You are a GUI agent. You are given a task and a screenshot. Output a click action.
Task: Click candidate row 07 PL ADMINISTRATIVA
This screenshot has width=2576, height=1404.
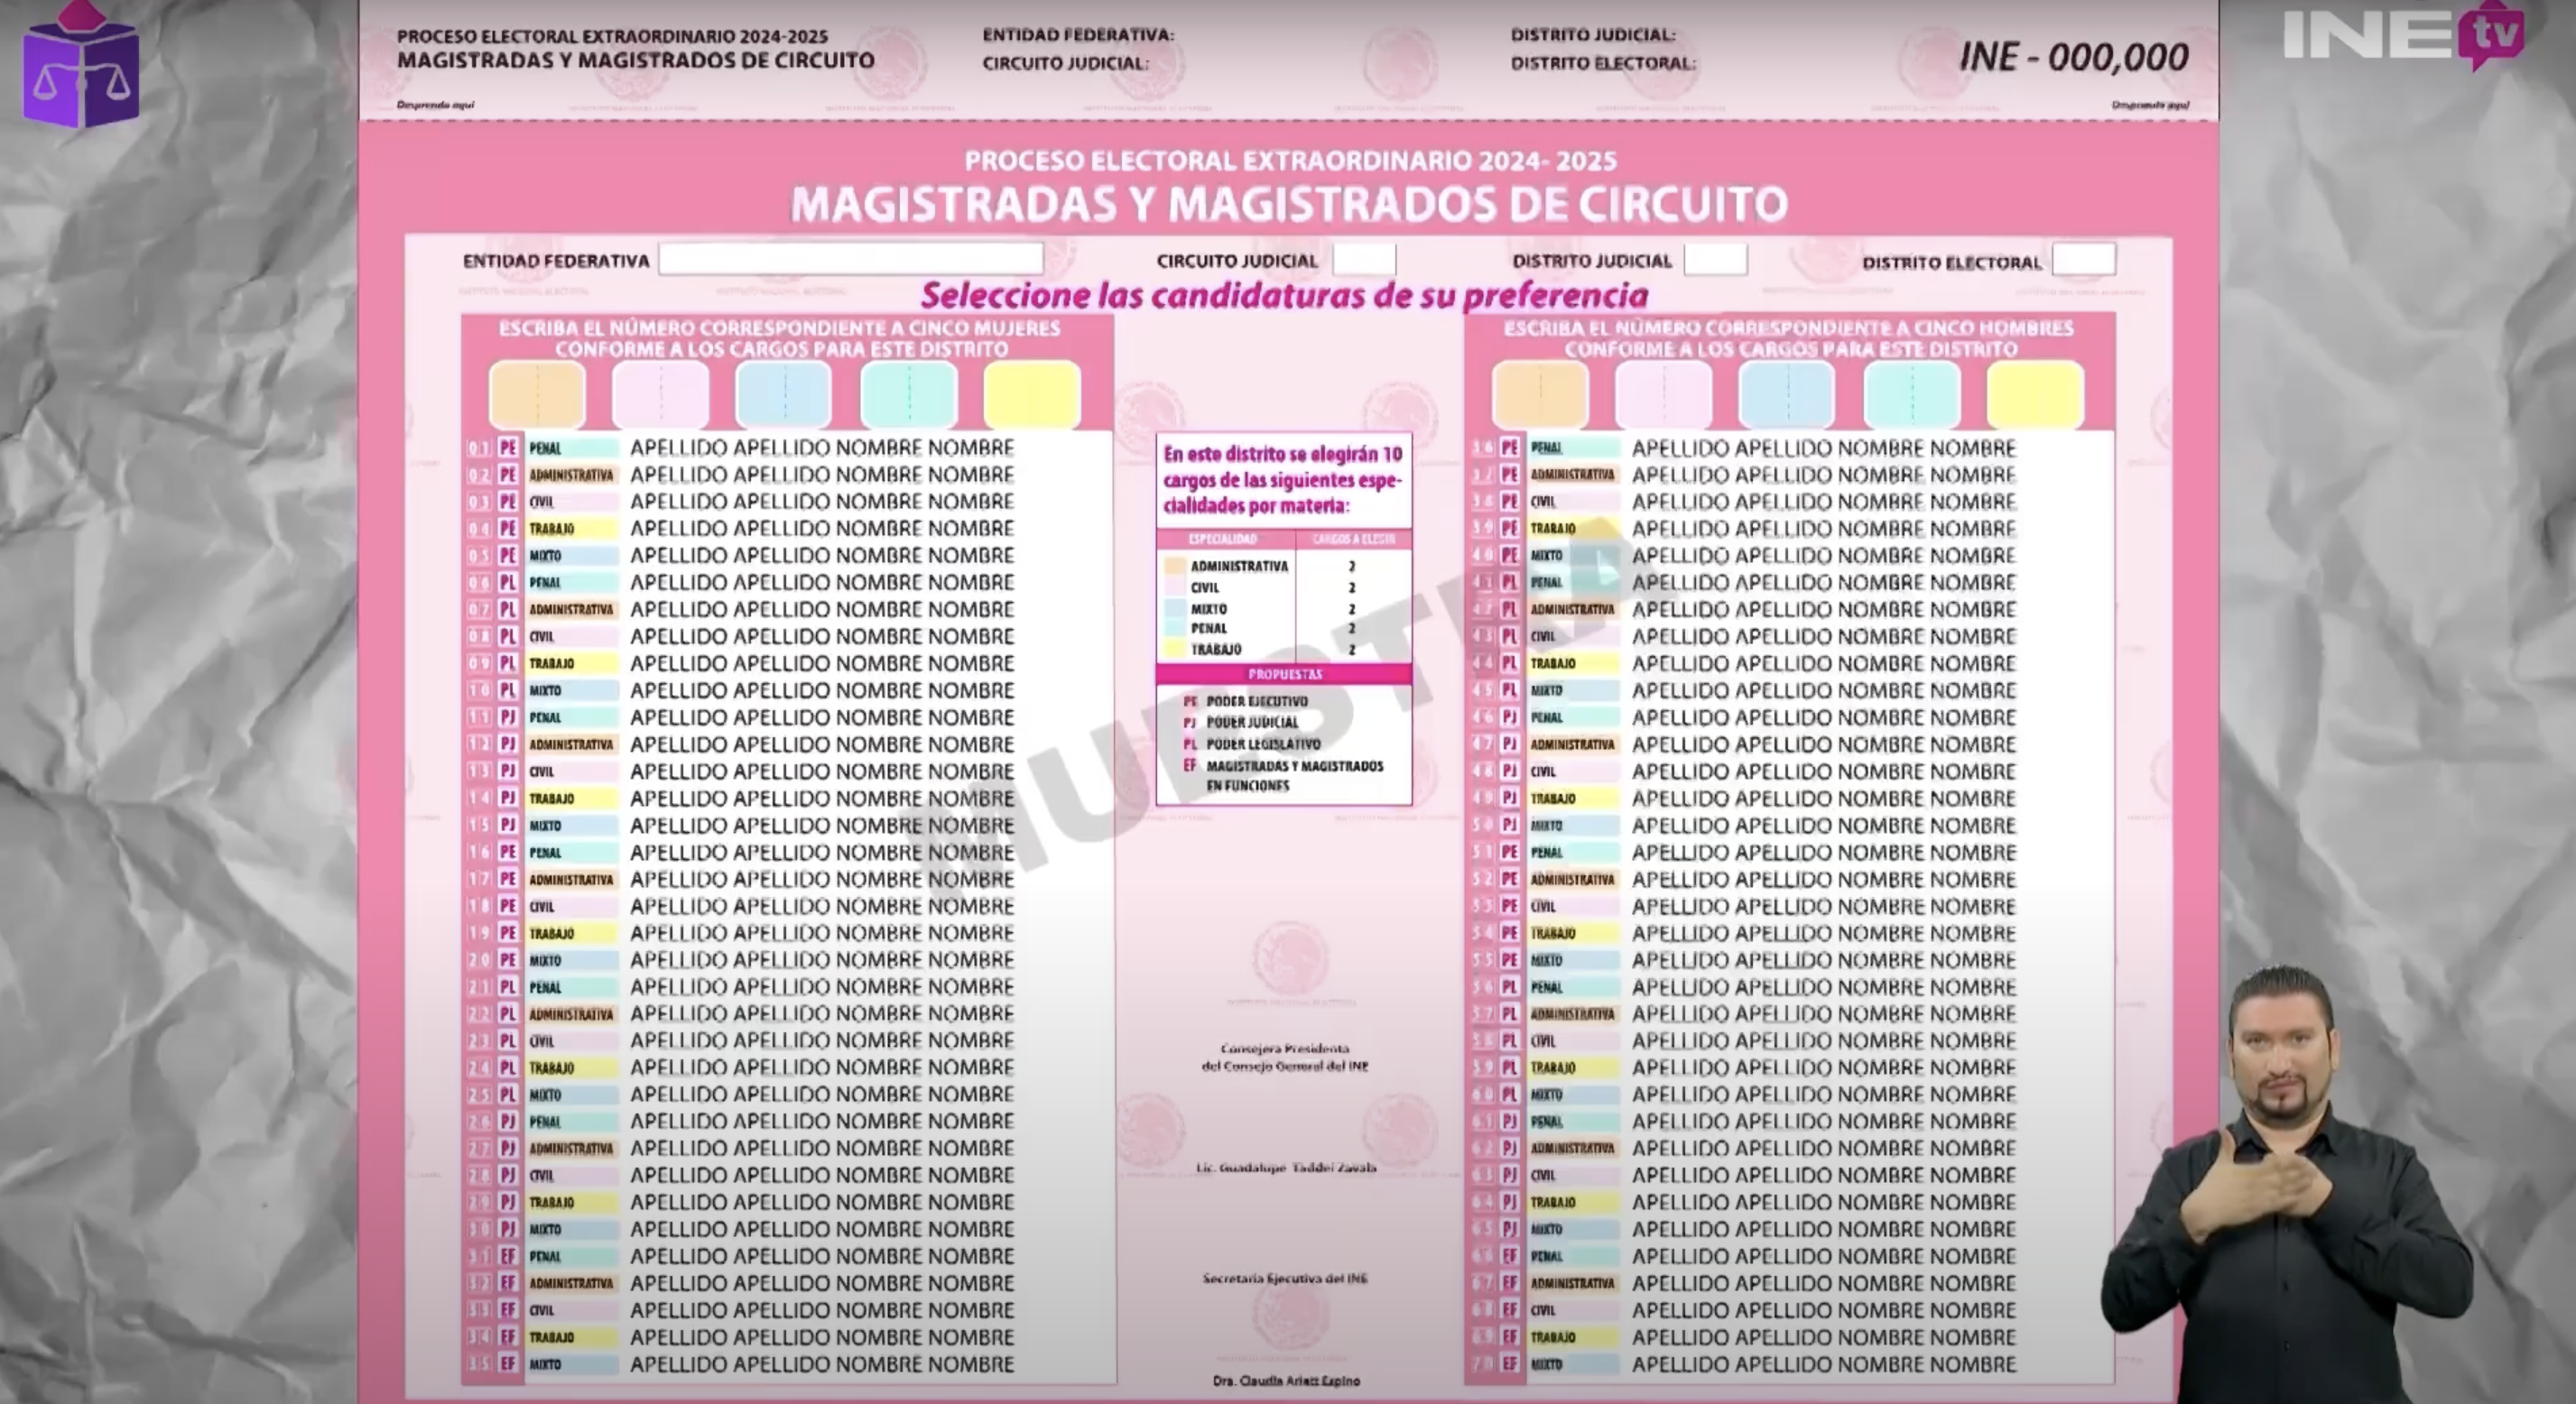coord(788,610)
